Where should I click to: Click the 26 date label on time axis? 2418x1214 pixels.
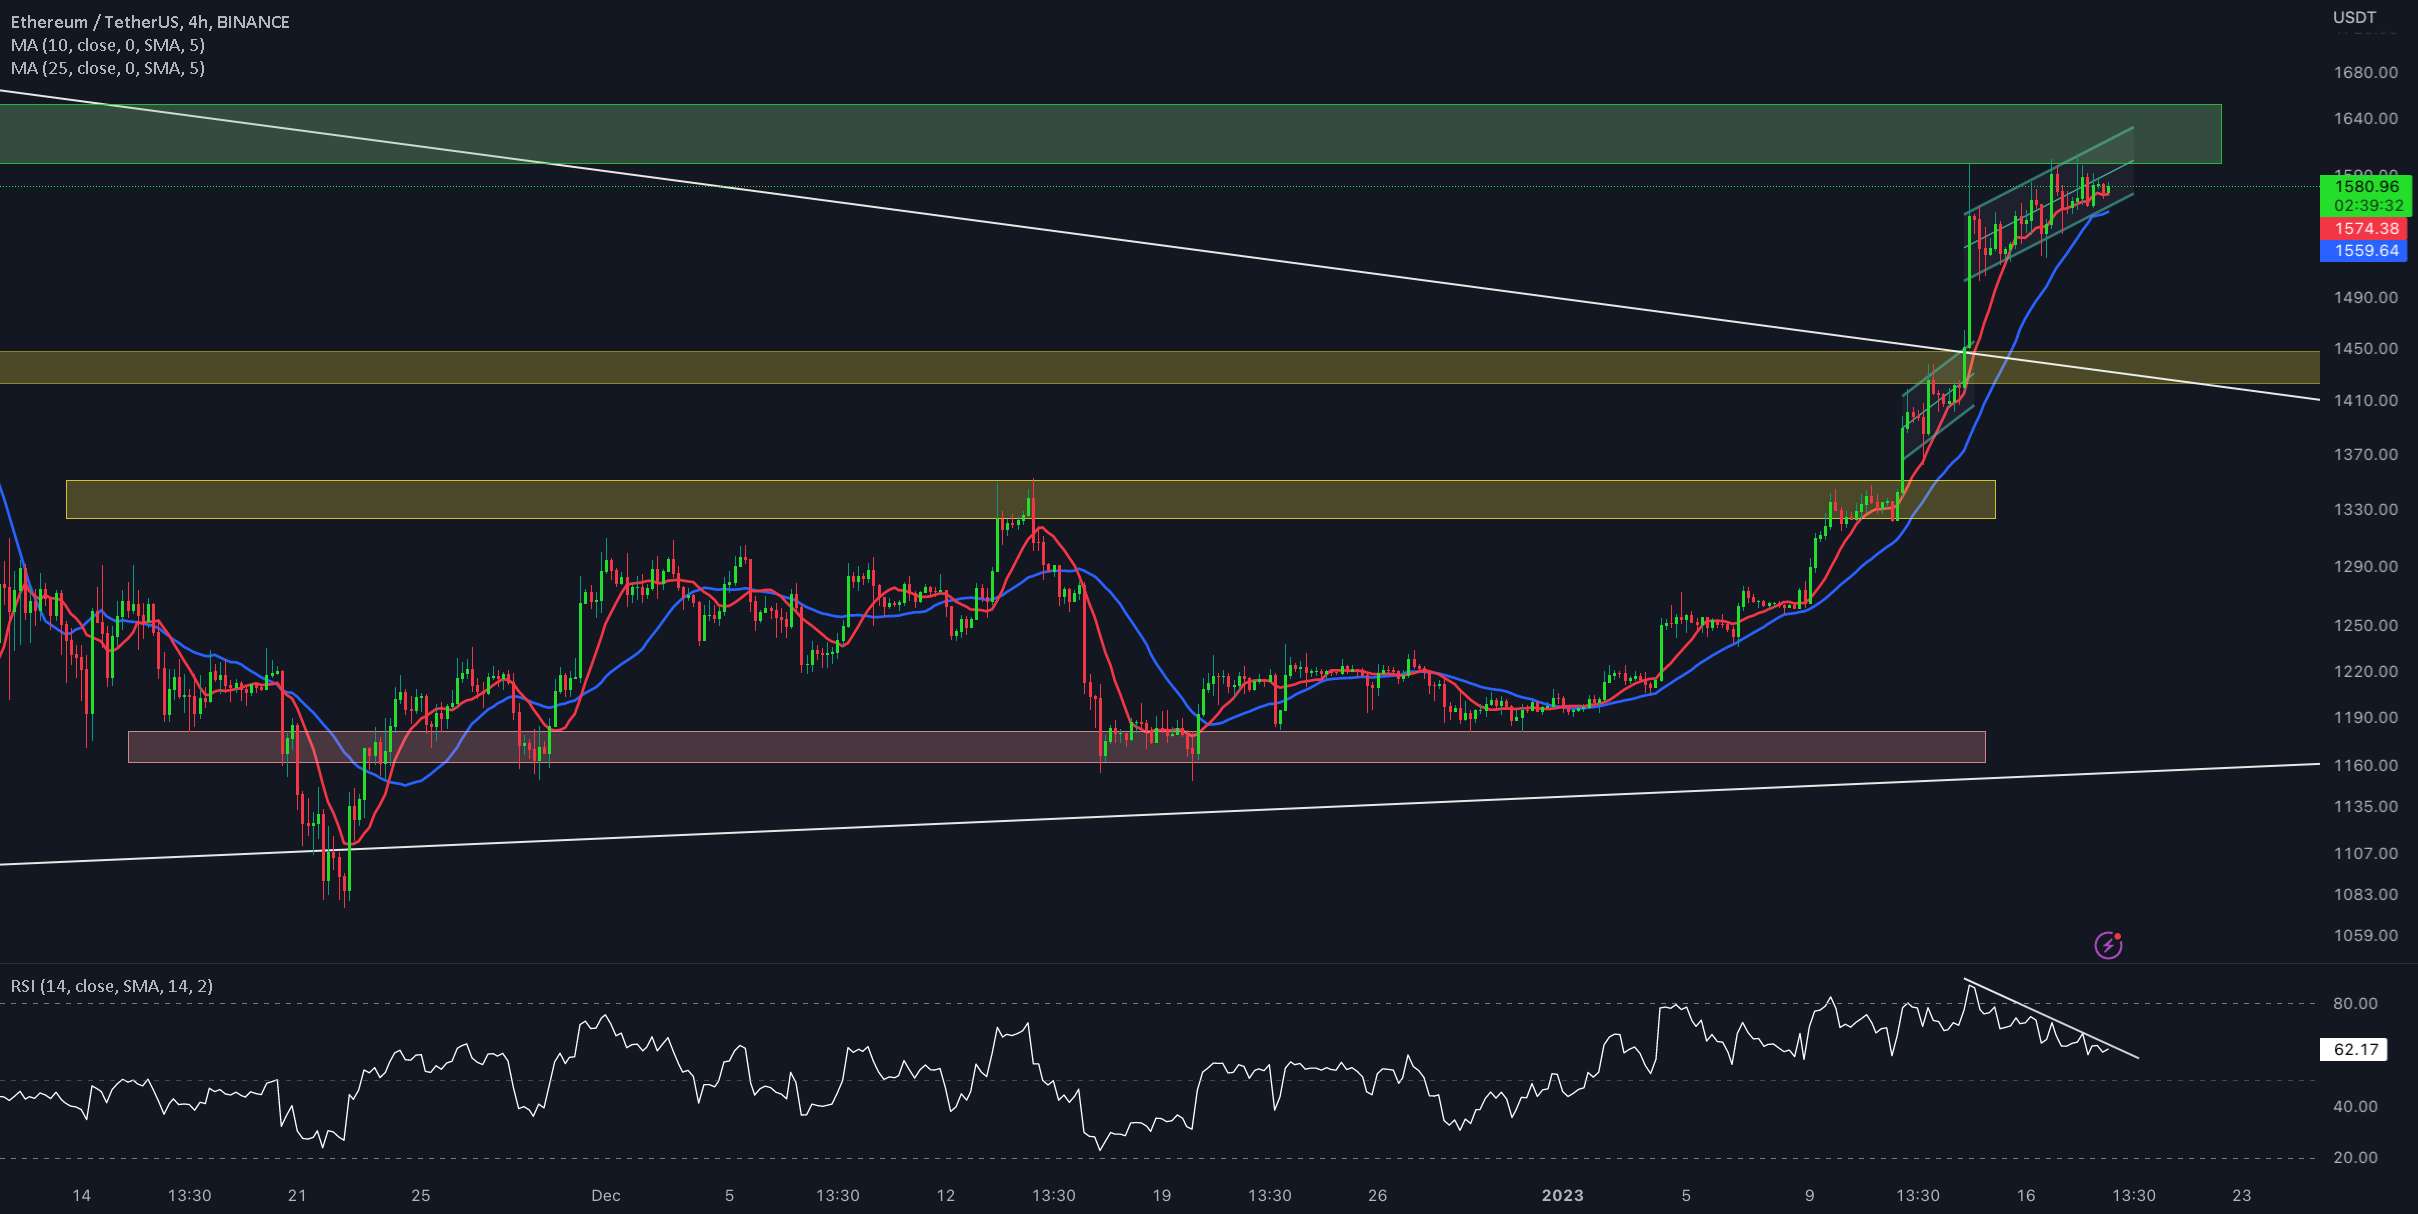pyautogui.click(x=1377, y=1195)
